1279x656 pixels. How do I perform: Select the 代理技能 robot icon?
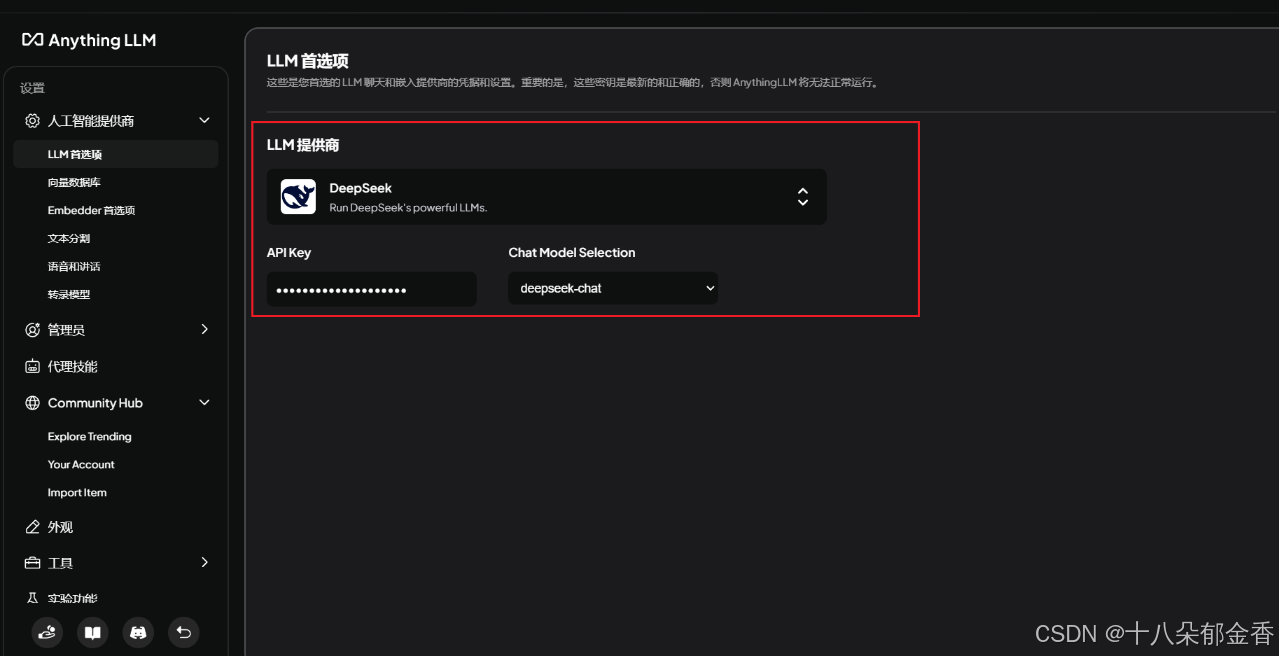click(31, 366)
